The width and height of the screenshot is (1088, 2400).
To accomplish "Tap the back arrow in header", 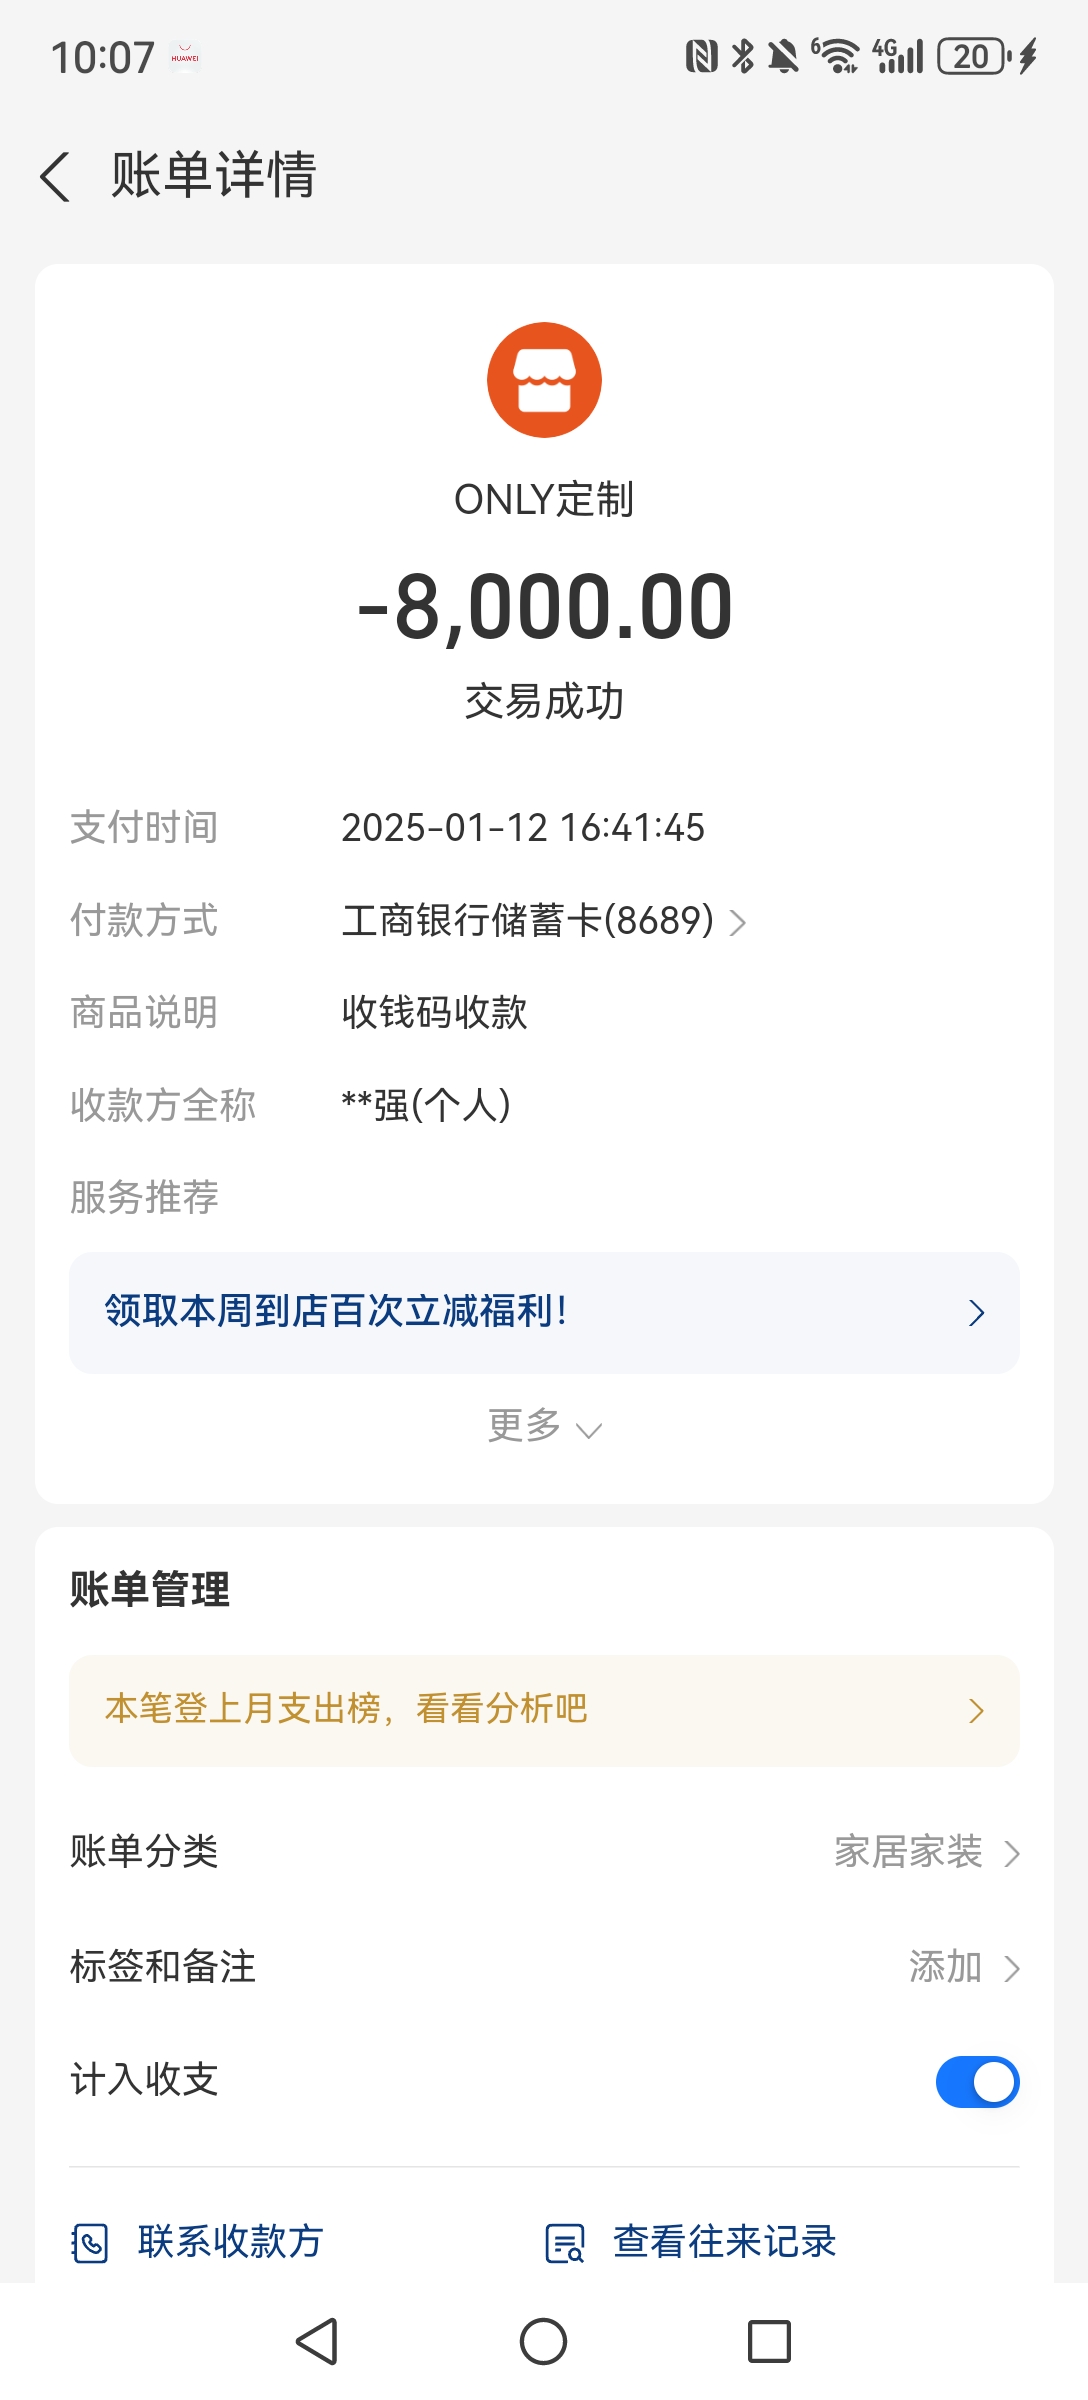I will 56,177.
